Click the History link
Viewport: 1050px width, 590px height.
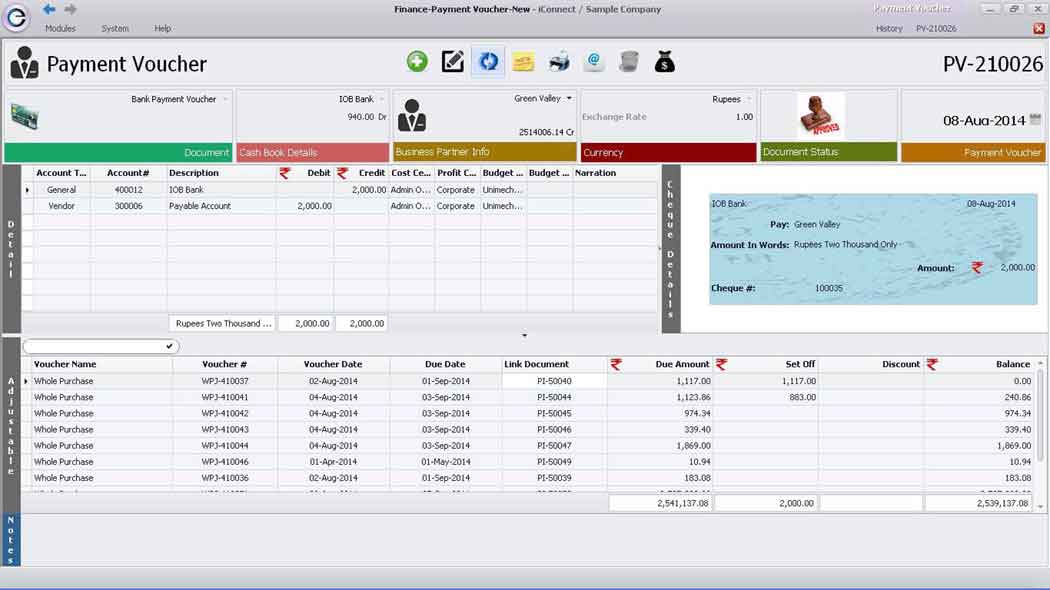coord(888,29)
